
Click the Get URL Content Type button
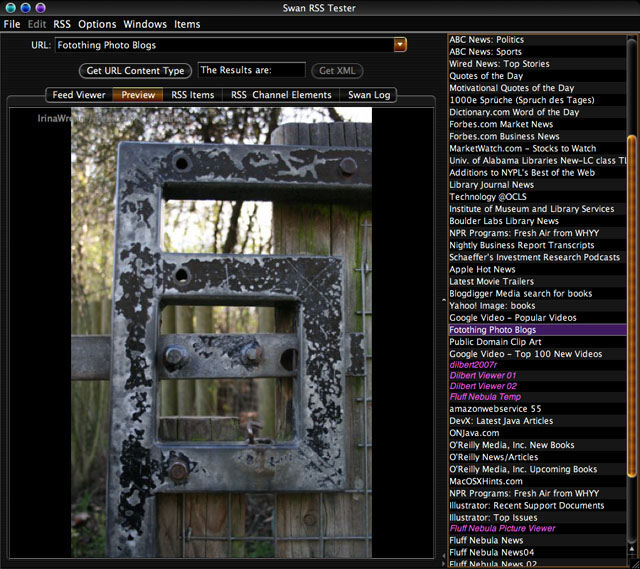pos(135,71)
